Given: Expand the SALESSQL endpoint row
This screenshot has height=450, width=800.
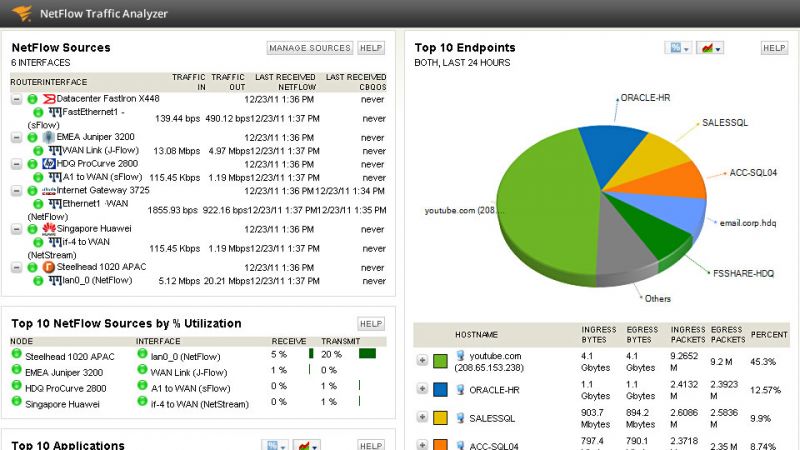Looking at the screenshot, I should pos(422,417).
